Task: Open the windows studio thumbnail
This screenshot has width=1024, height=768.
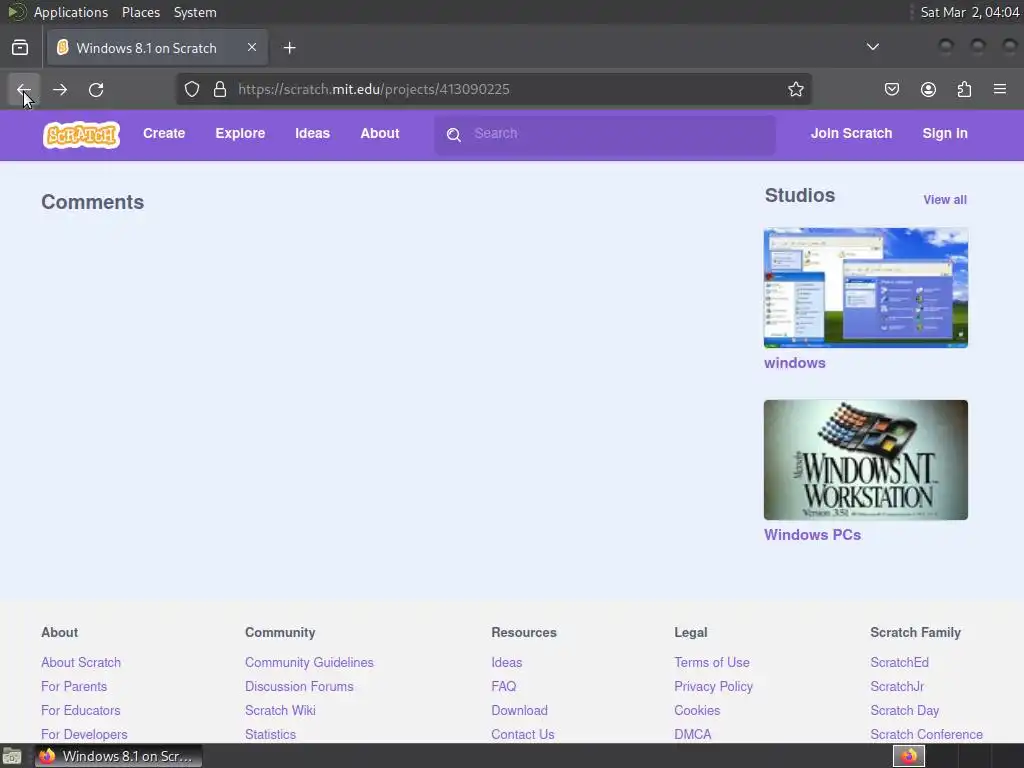Action: coord(865,287)
